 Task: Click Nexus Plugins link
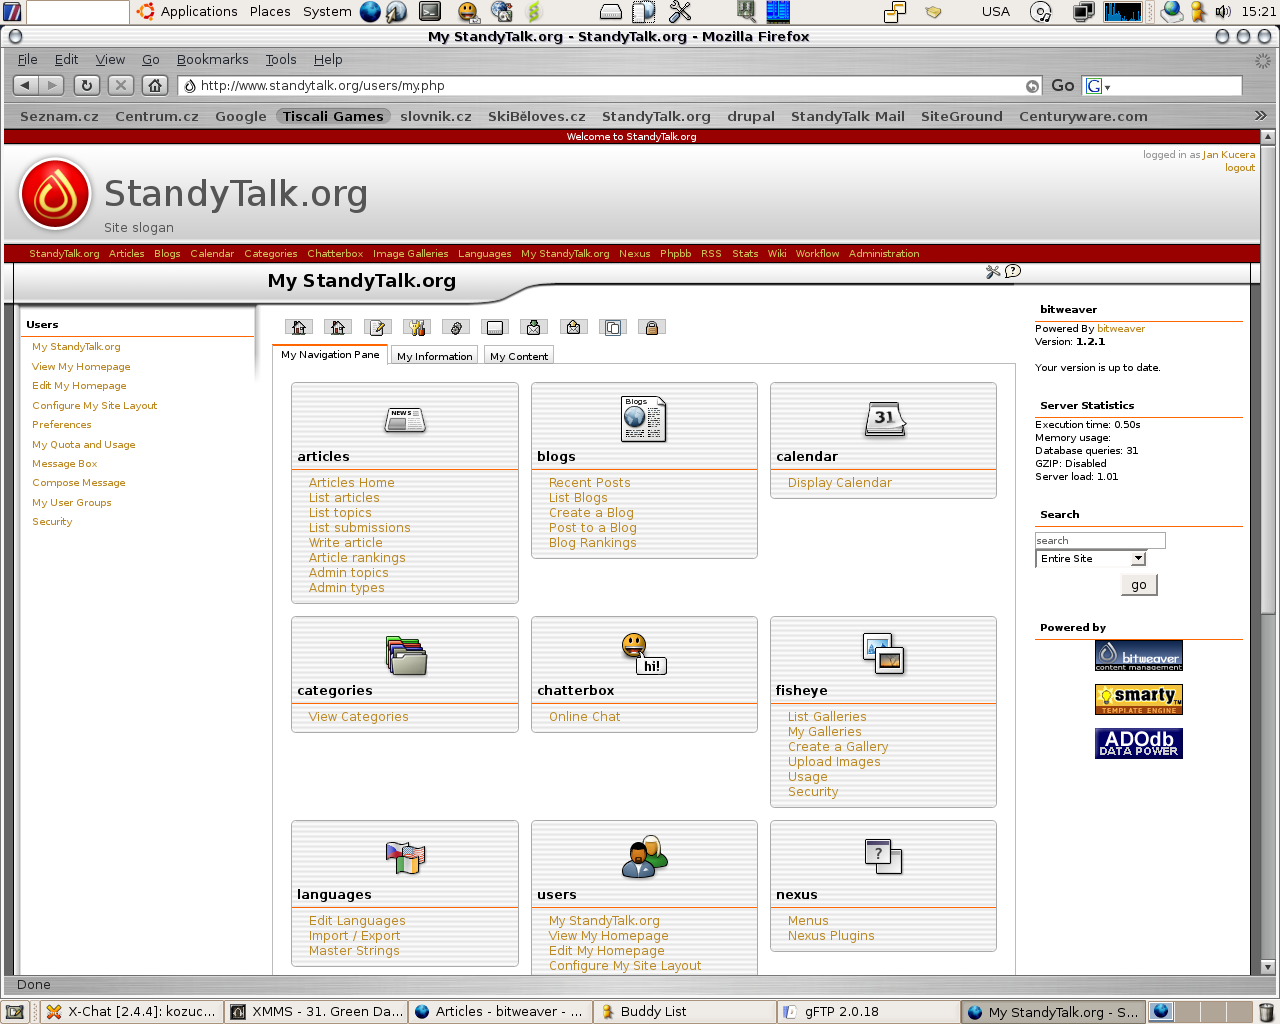click(x=831, y=936)
